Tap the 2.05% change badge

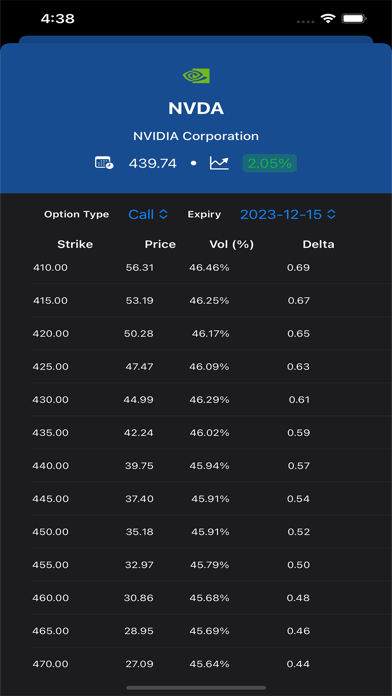tap(269, 163)
